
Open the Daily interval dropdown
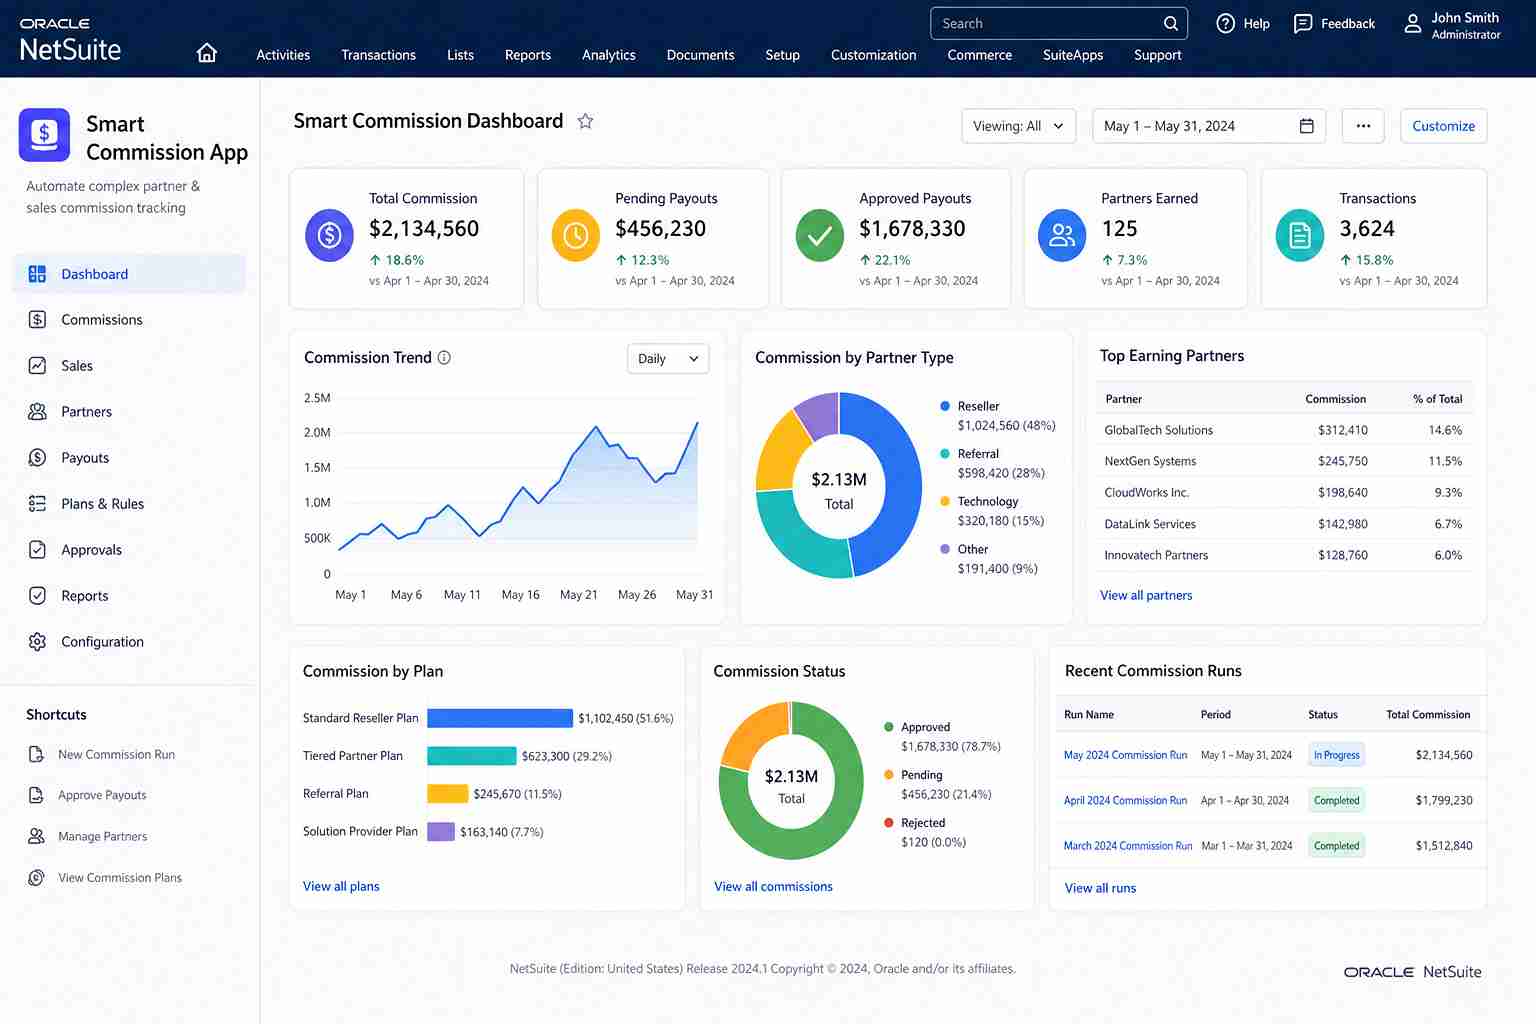pos(668,359)
